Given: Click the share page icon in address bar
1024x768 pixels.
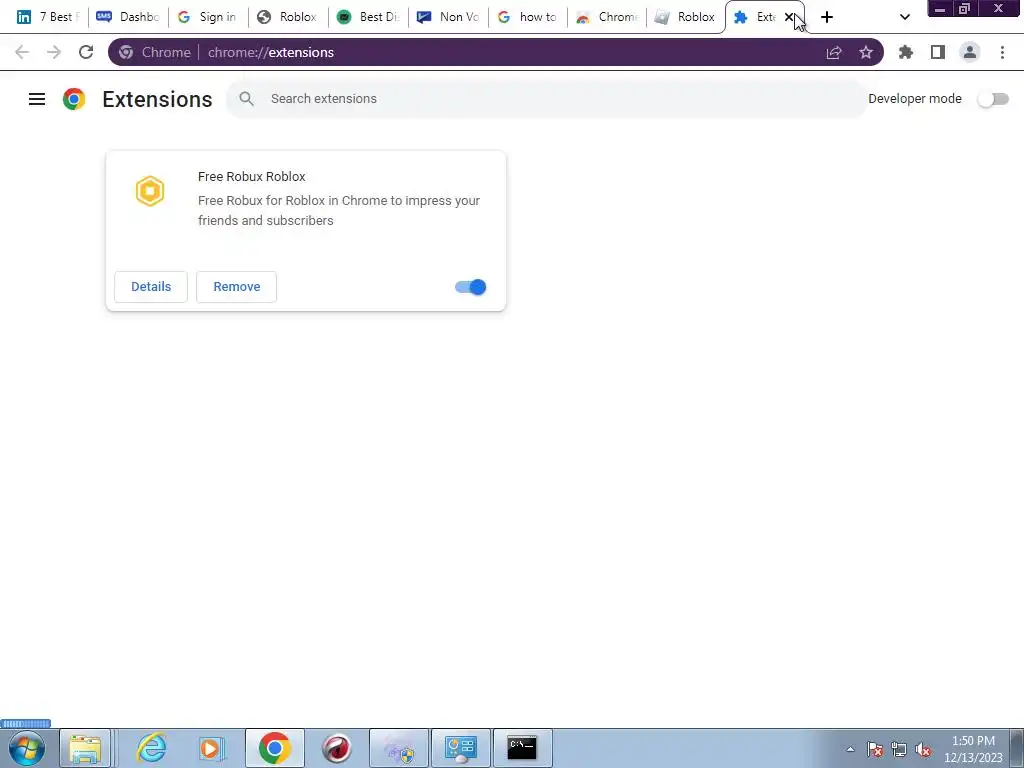Looking at the screenshot, I should (834, 52).
